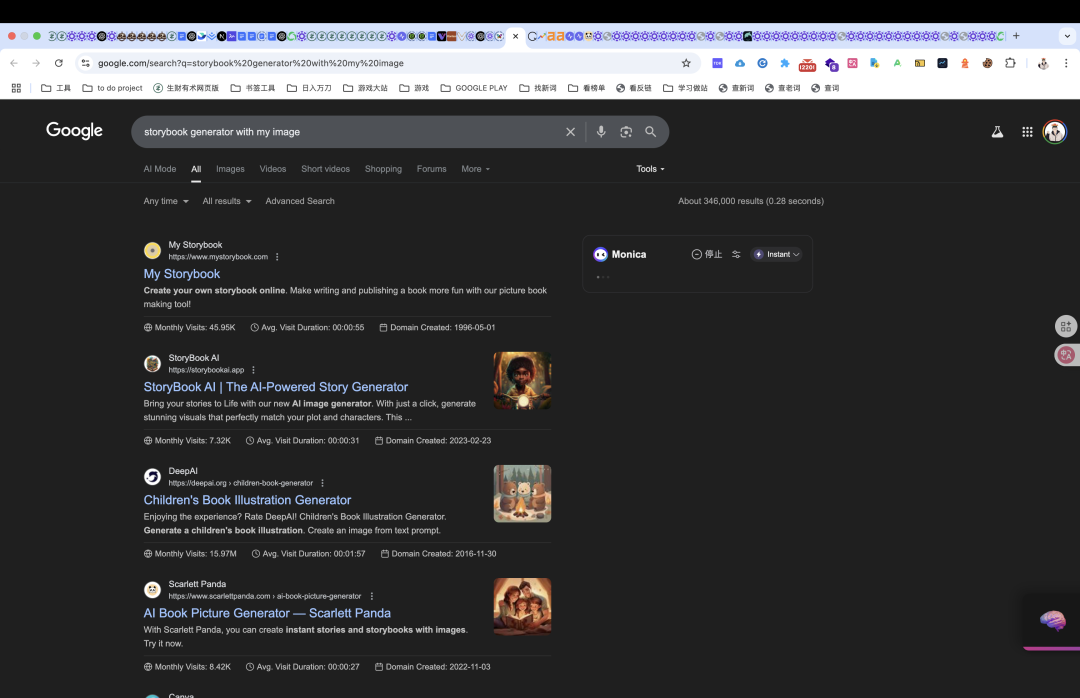Open Advanced Search link
1080x698 pixels.
tap(300, 201)
